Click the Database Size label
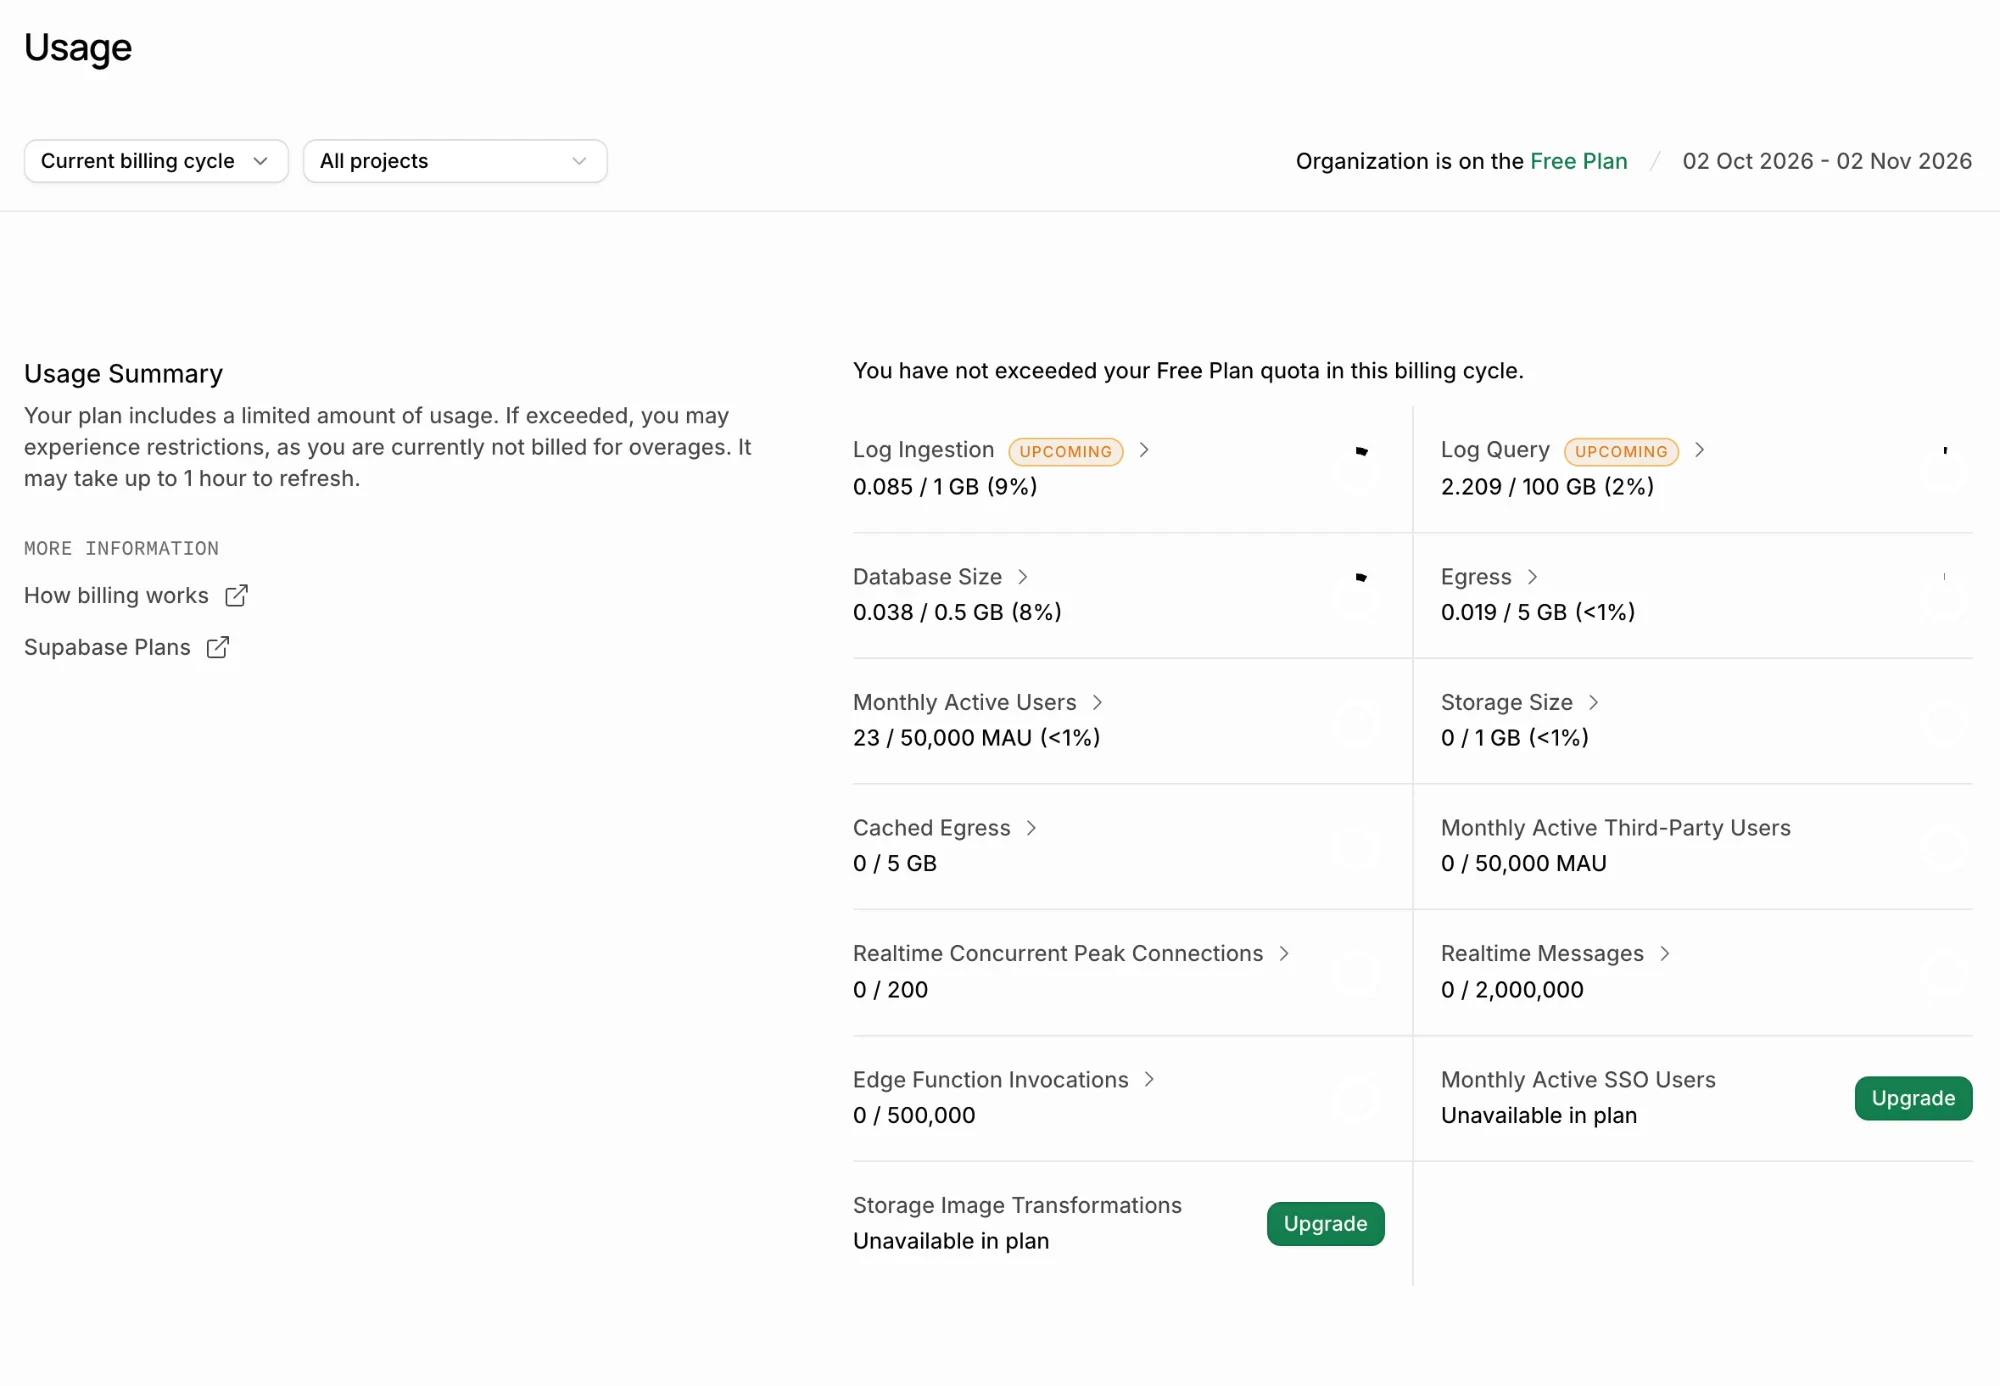 927,577
